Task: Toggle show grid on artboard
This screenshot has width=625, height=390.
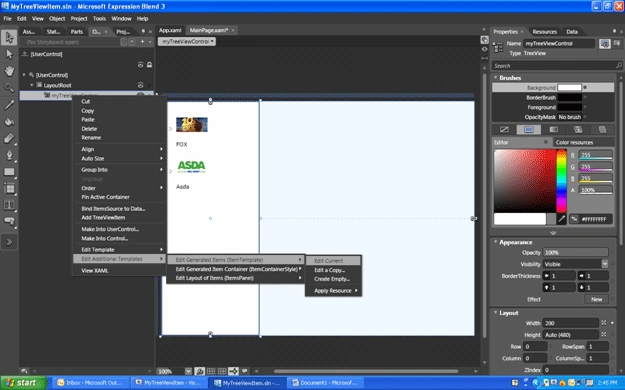Action: click(x=211, y=371)
